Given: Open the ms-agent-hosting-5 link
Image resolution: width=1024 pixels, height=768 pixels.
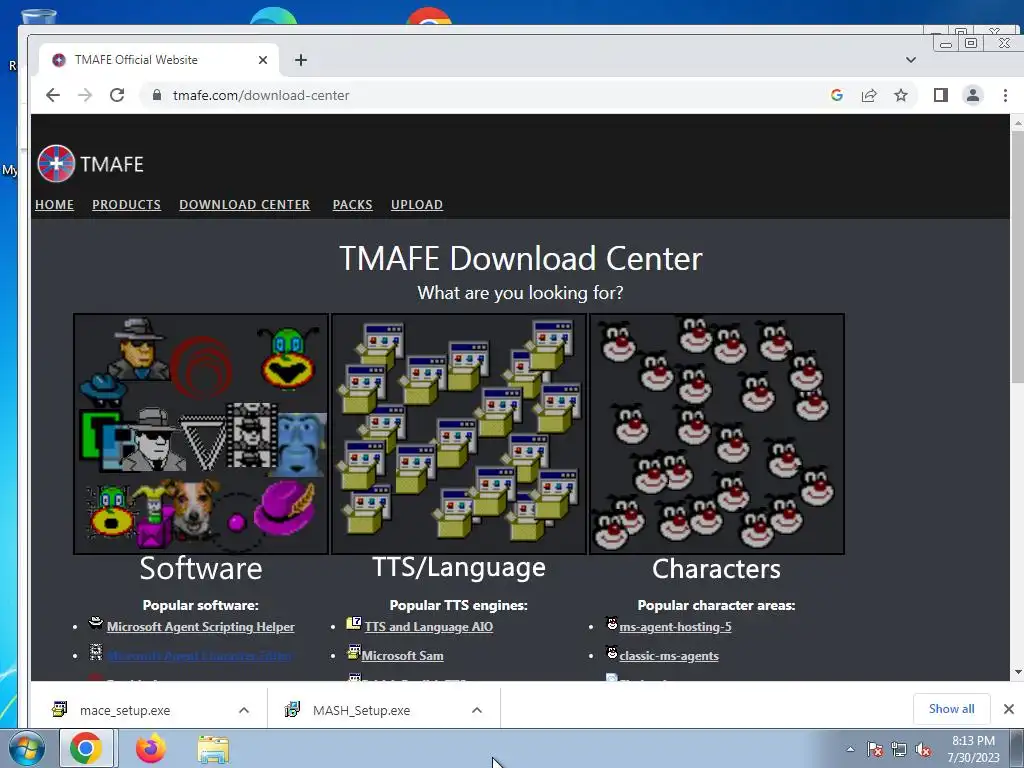Looking at the screenshot, I should click(x=675, y=627).
